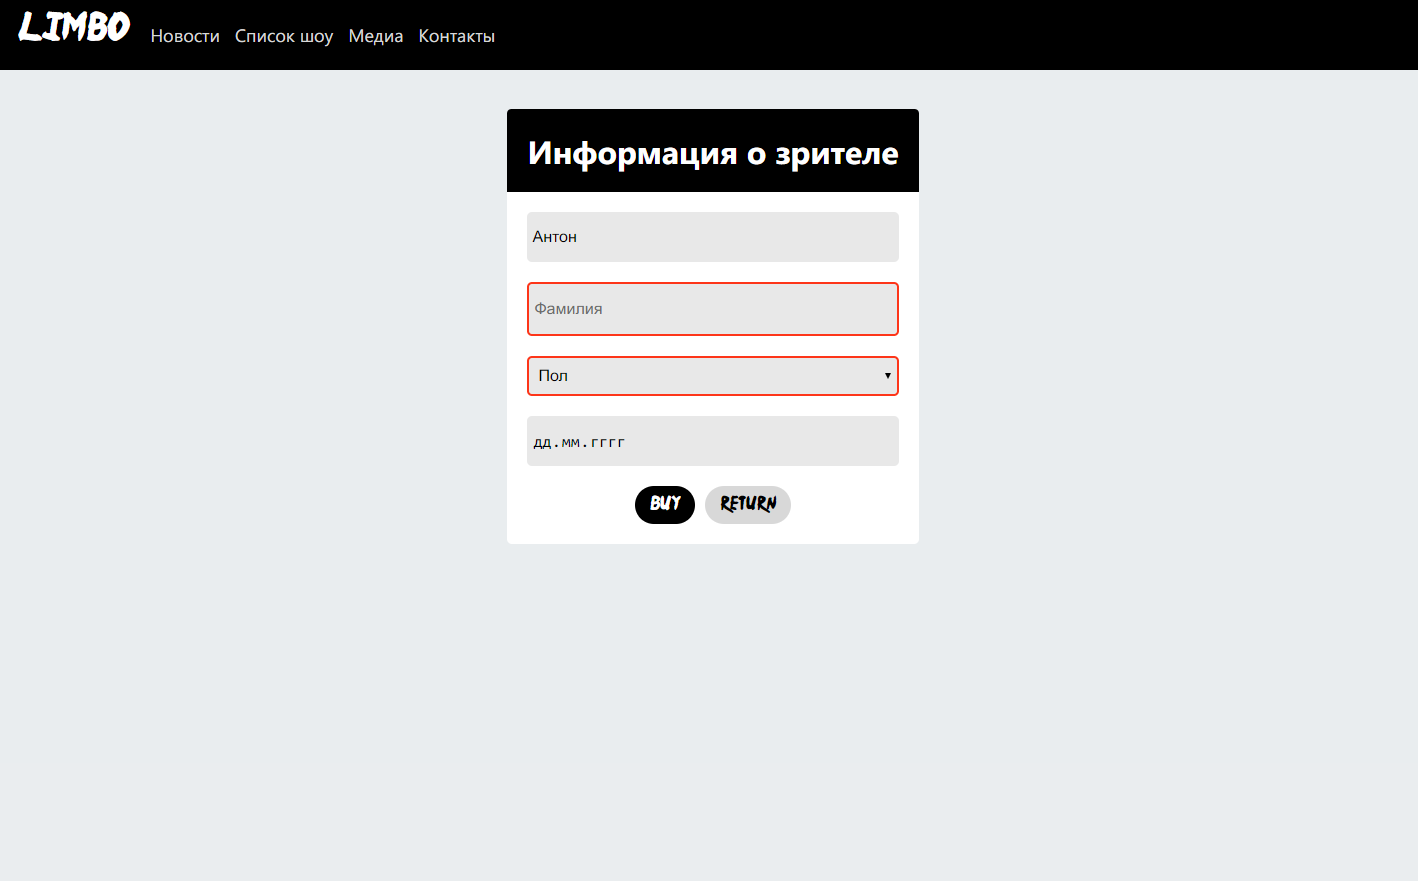Click the word Информация in form title
1418x881 pixels.
coord(632,153)
